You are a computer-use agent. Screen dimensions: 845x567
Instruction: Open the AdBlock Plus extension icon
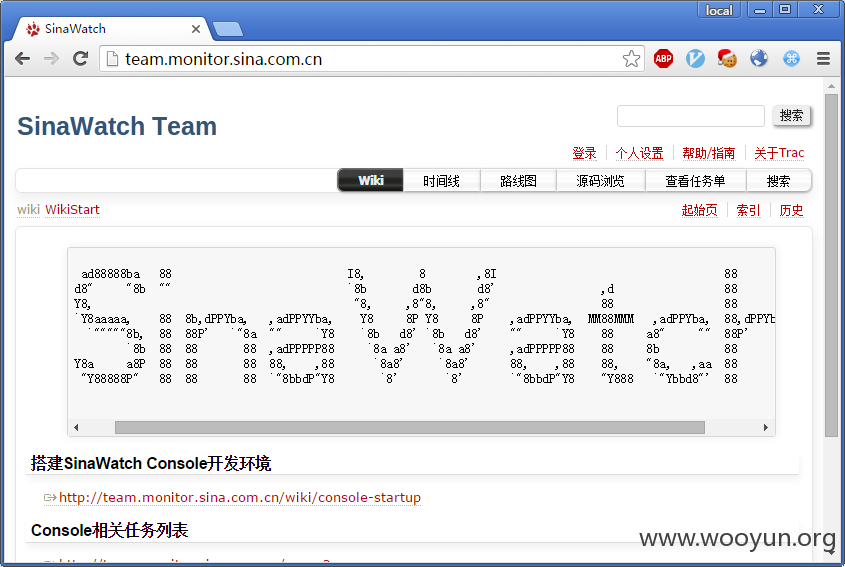663,58
